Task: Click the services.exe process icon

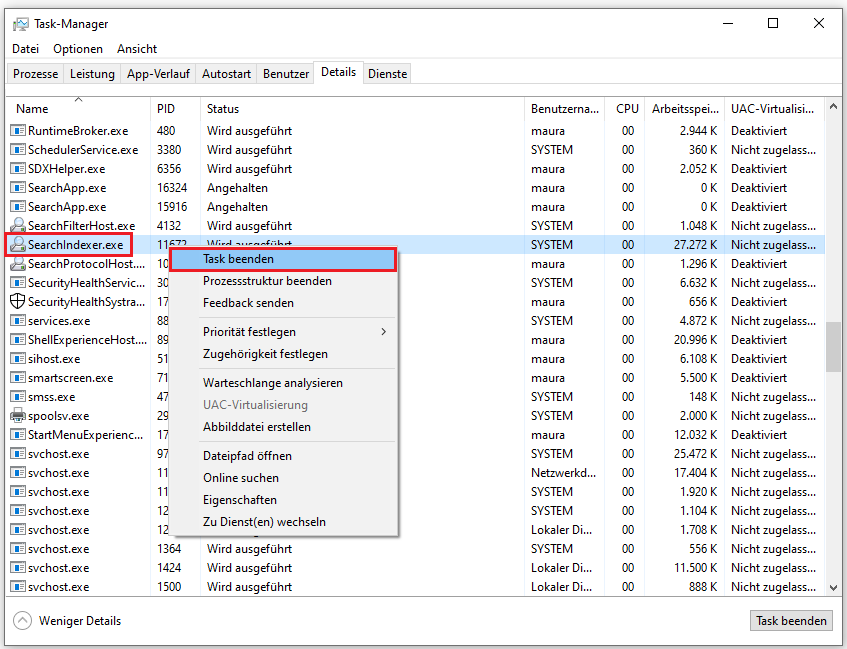Action: pyautogui.click(x=17, y=320)
